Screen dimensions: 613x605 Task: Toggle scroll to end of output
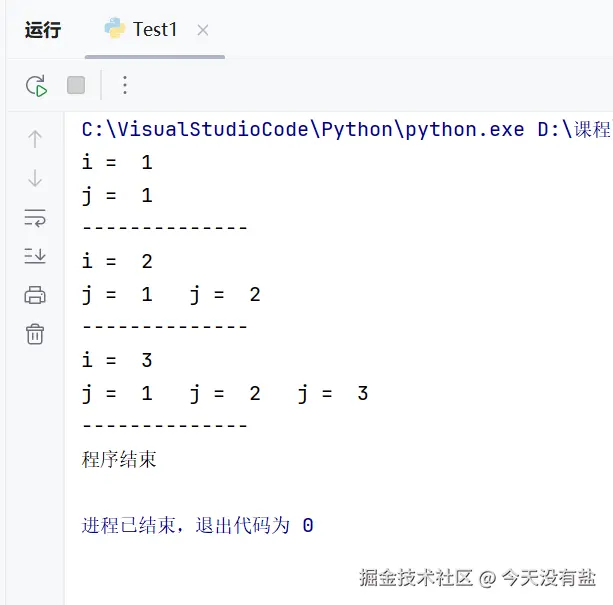tap(35, 256)
